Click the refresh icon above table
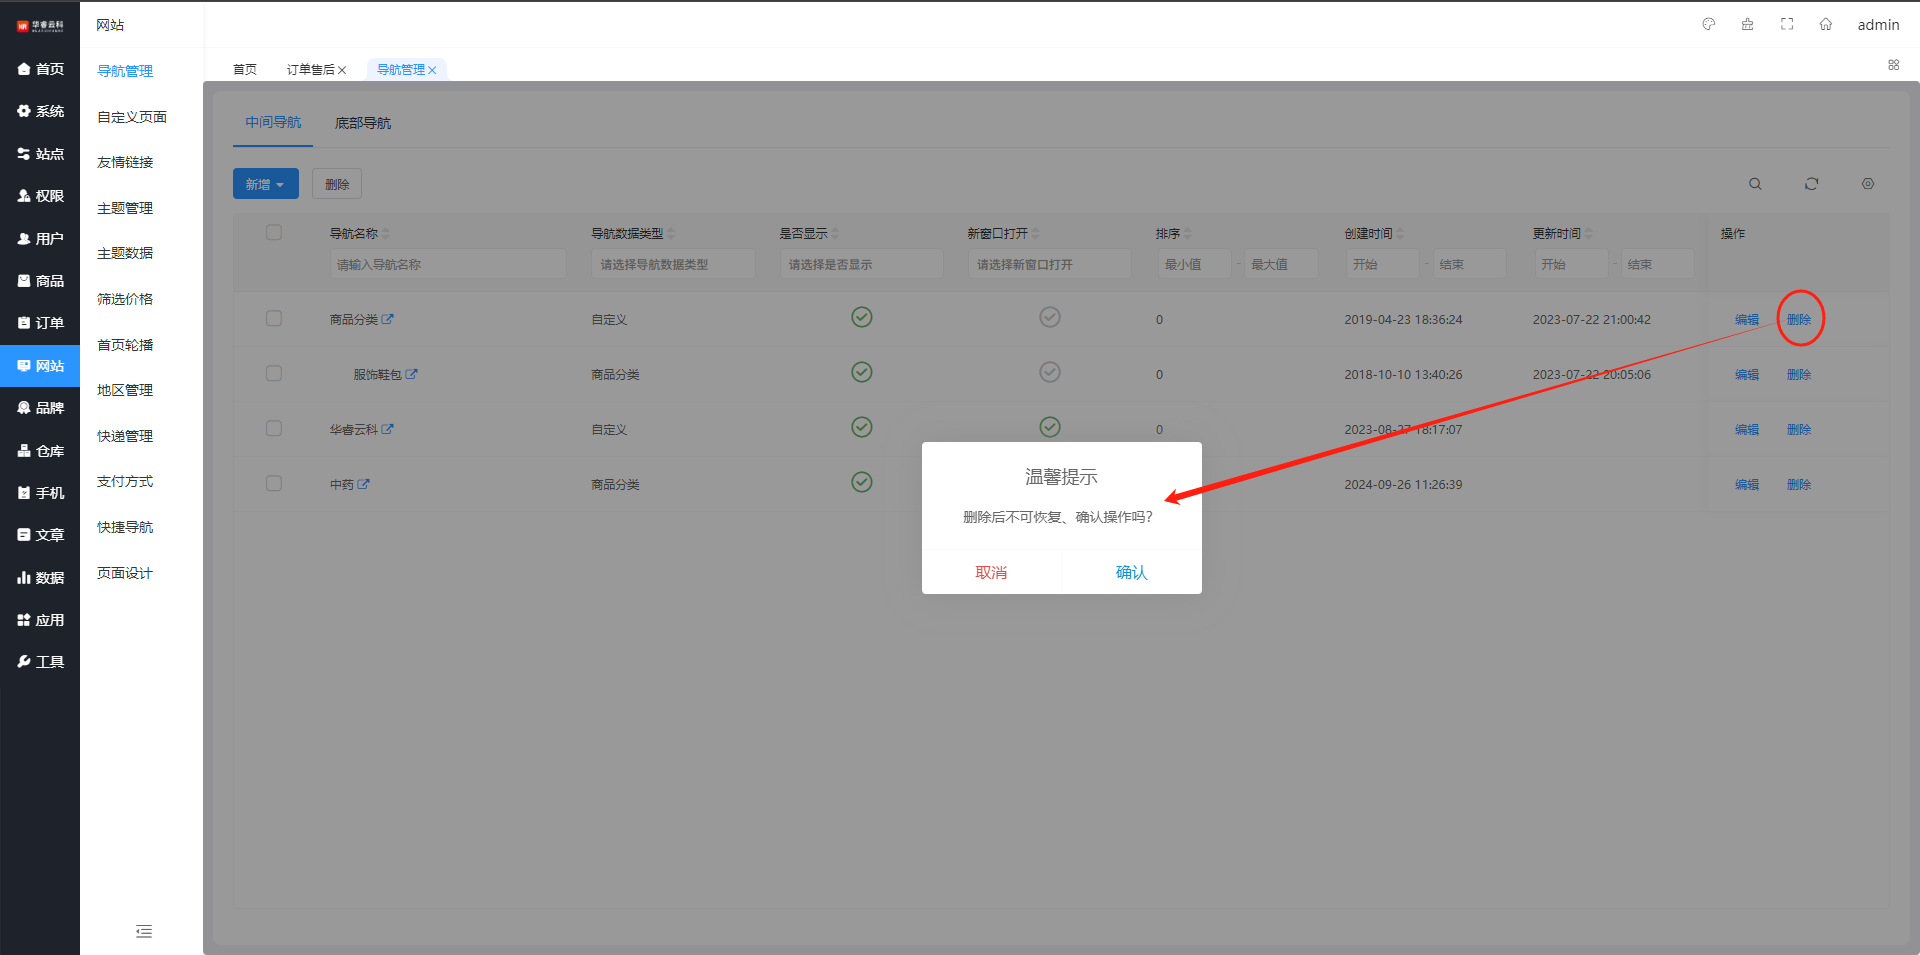This screenshot has height=955, width=1920. [1811, 184]
